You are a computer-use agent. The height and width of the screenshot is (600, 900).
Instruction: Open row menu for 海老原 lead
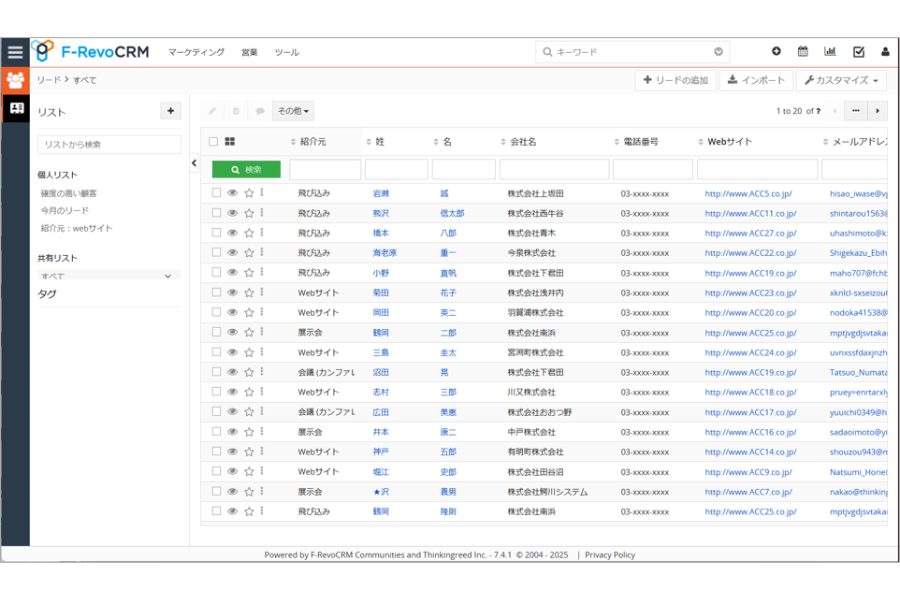262,252
